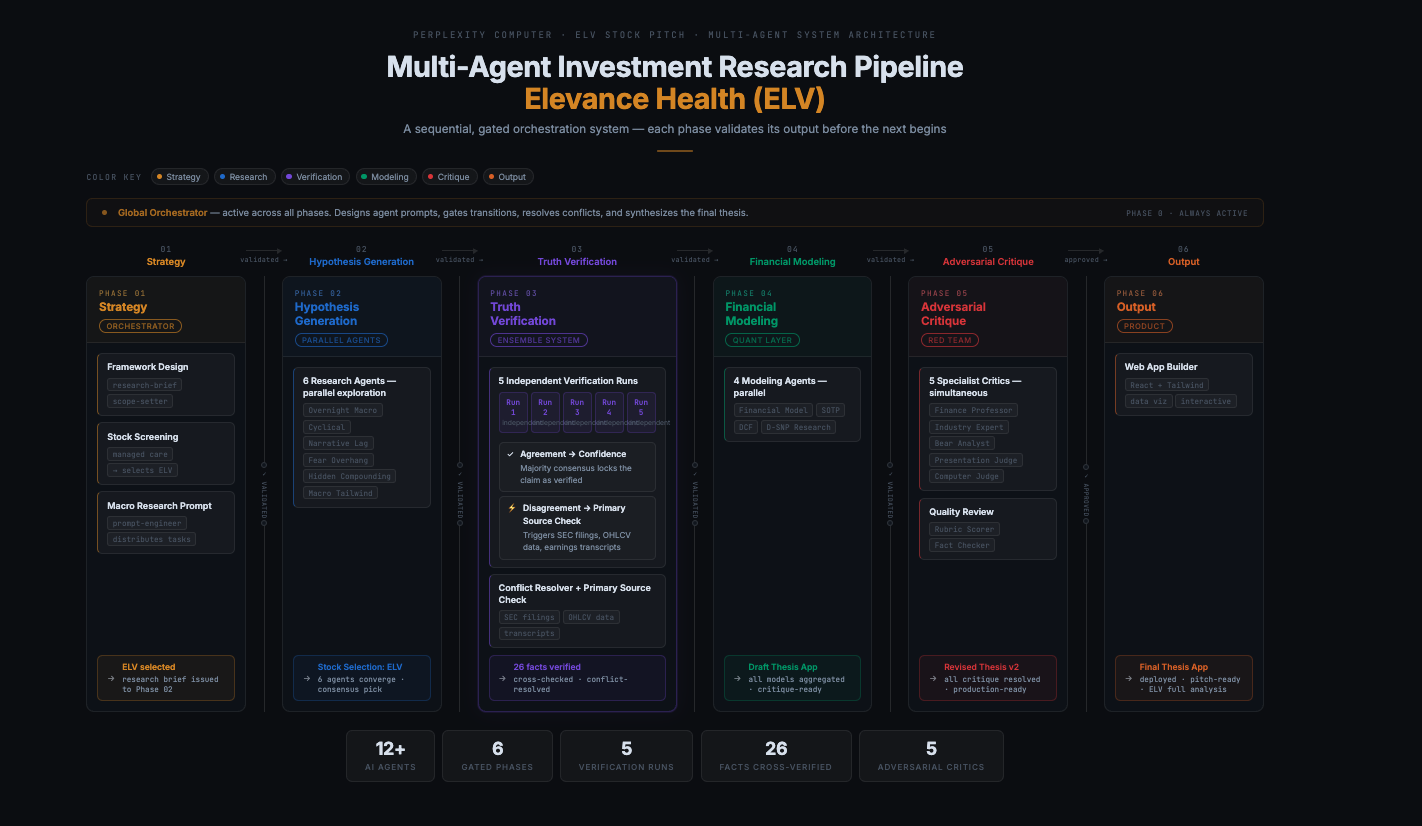The height and width of the screenshot is (826, 1422).
Task: Click the Narrative Lag agent tag
Action: 338,443
